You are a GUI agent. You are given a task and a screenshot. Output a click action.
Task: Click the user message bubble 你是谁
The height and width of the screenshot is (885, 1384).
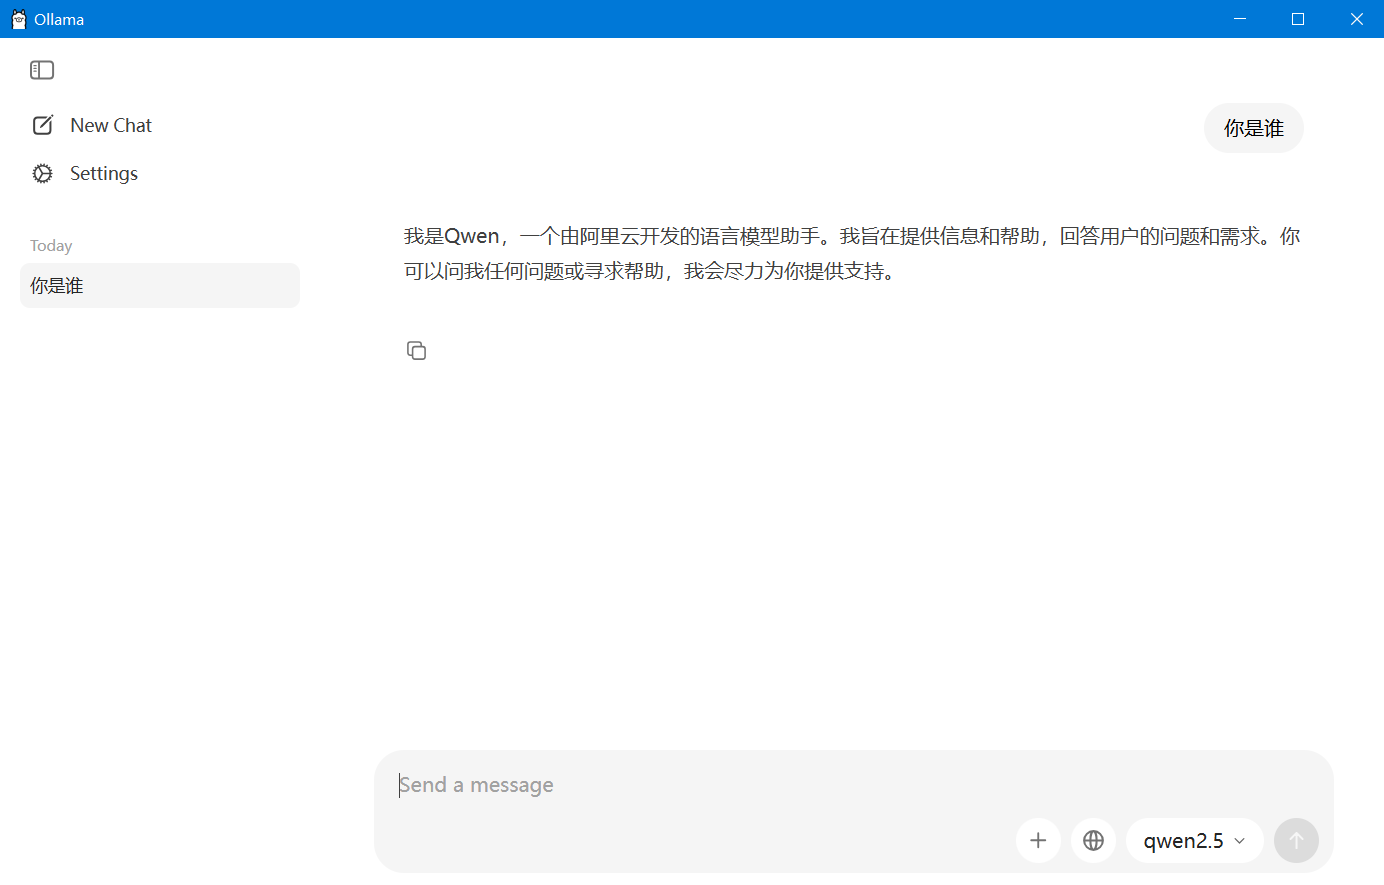tap(1254, 128)
